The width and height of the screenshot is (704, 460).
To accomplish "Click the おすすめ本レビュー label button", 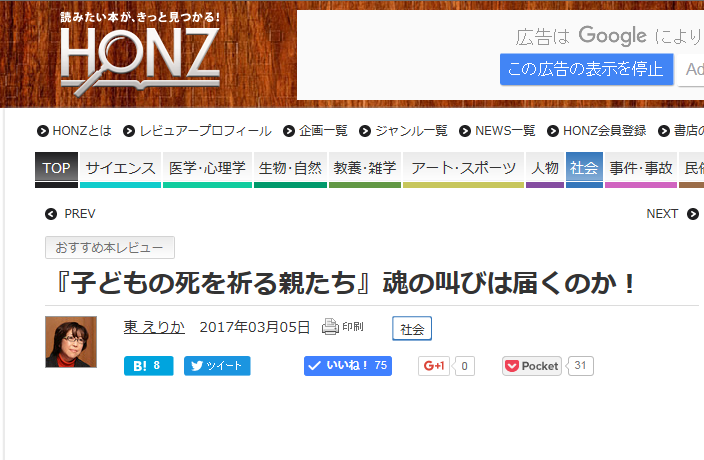I will pyautogui.click(x=110, y=248).
